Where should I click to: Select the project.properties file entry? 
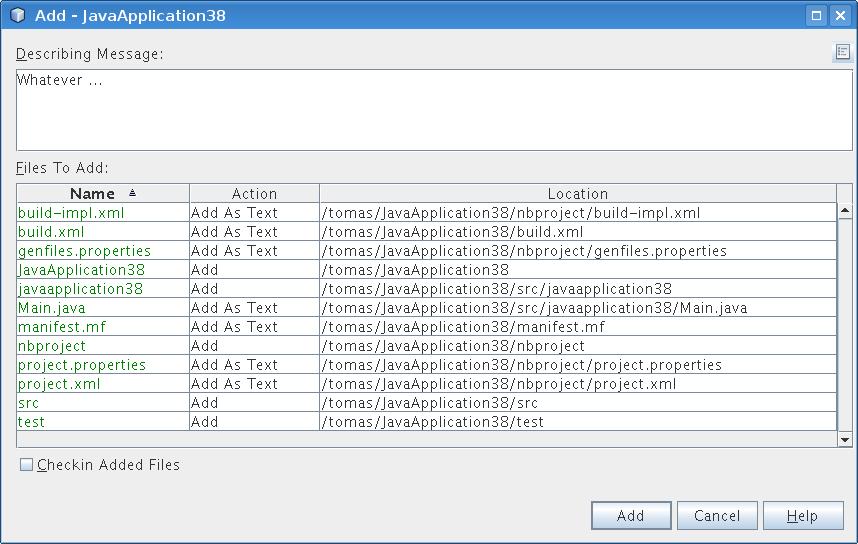coord(82,365)
